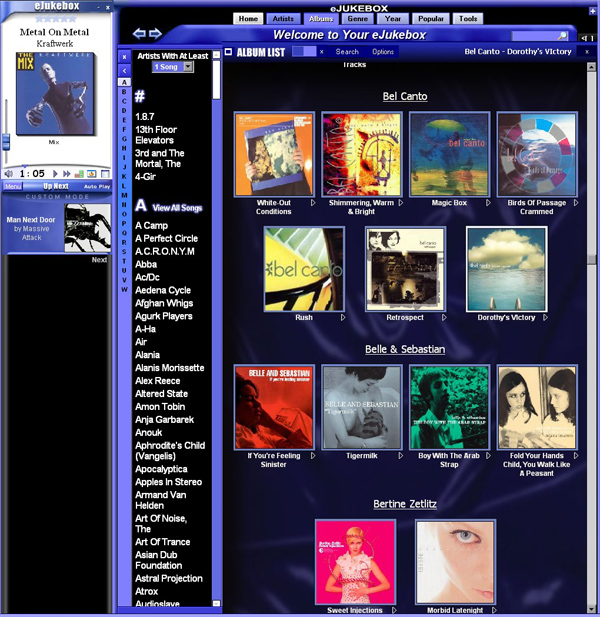Open the Album List Options menu
Viewport: 600px width, 617px height.
383,52
